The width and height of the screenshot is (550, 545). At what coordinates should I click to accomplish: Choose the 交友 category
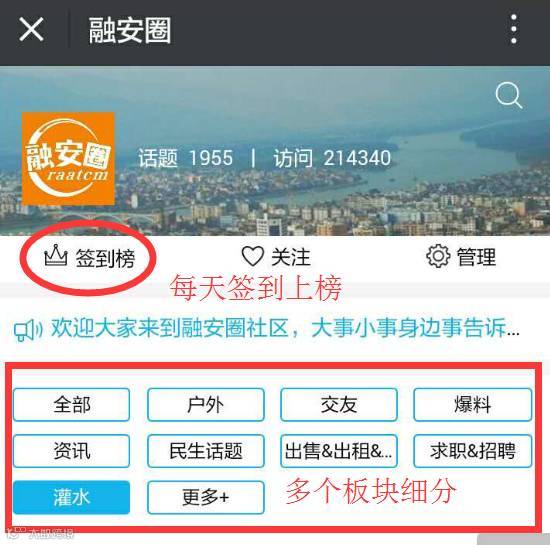pyautogui.click(x=339, y=405)
